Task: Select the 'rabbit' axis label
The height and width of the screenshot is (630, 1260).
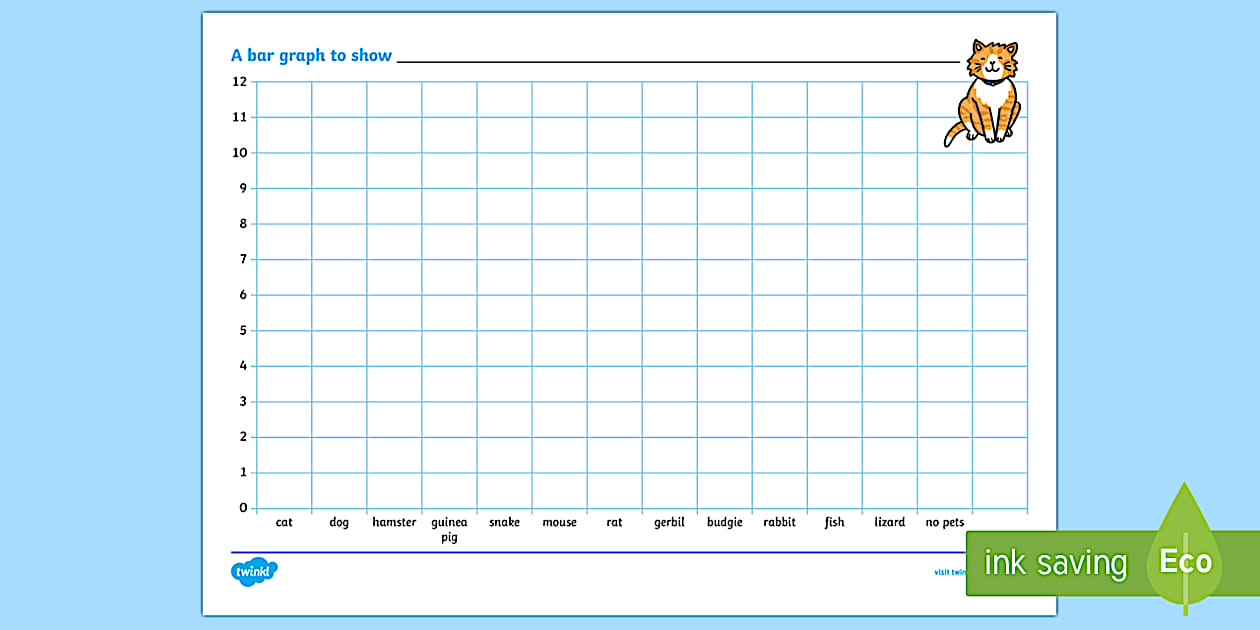Action: click(x=779, y=522)
